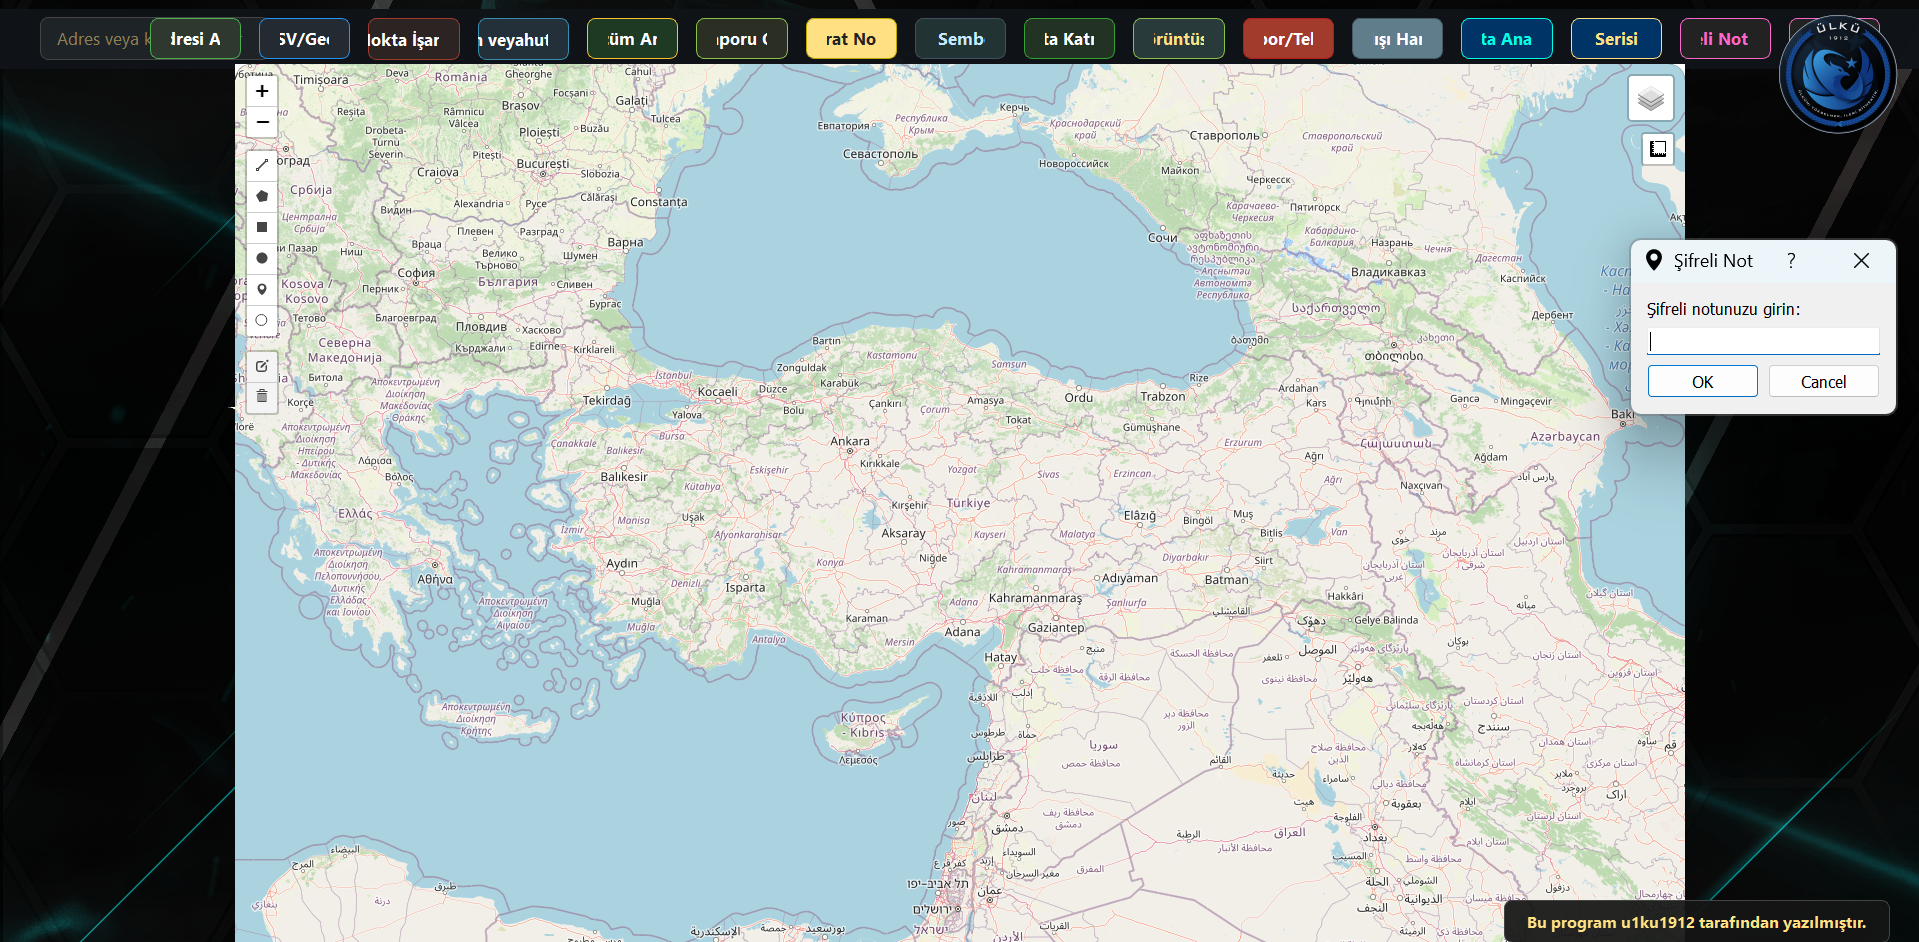Zoom out on the map
The width and height of the screenshot is (1919, 942).
(x=262, y=122)
